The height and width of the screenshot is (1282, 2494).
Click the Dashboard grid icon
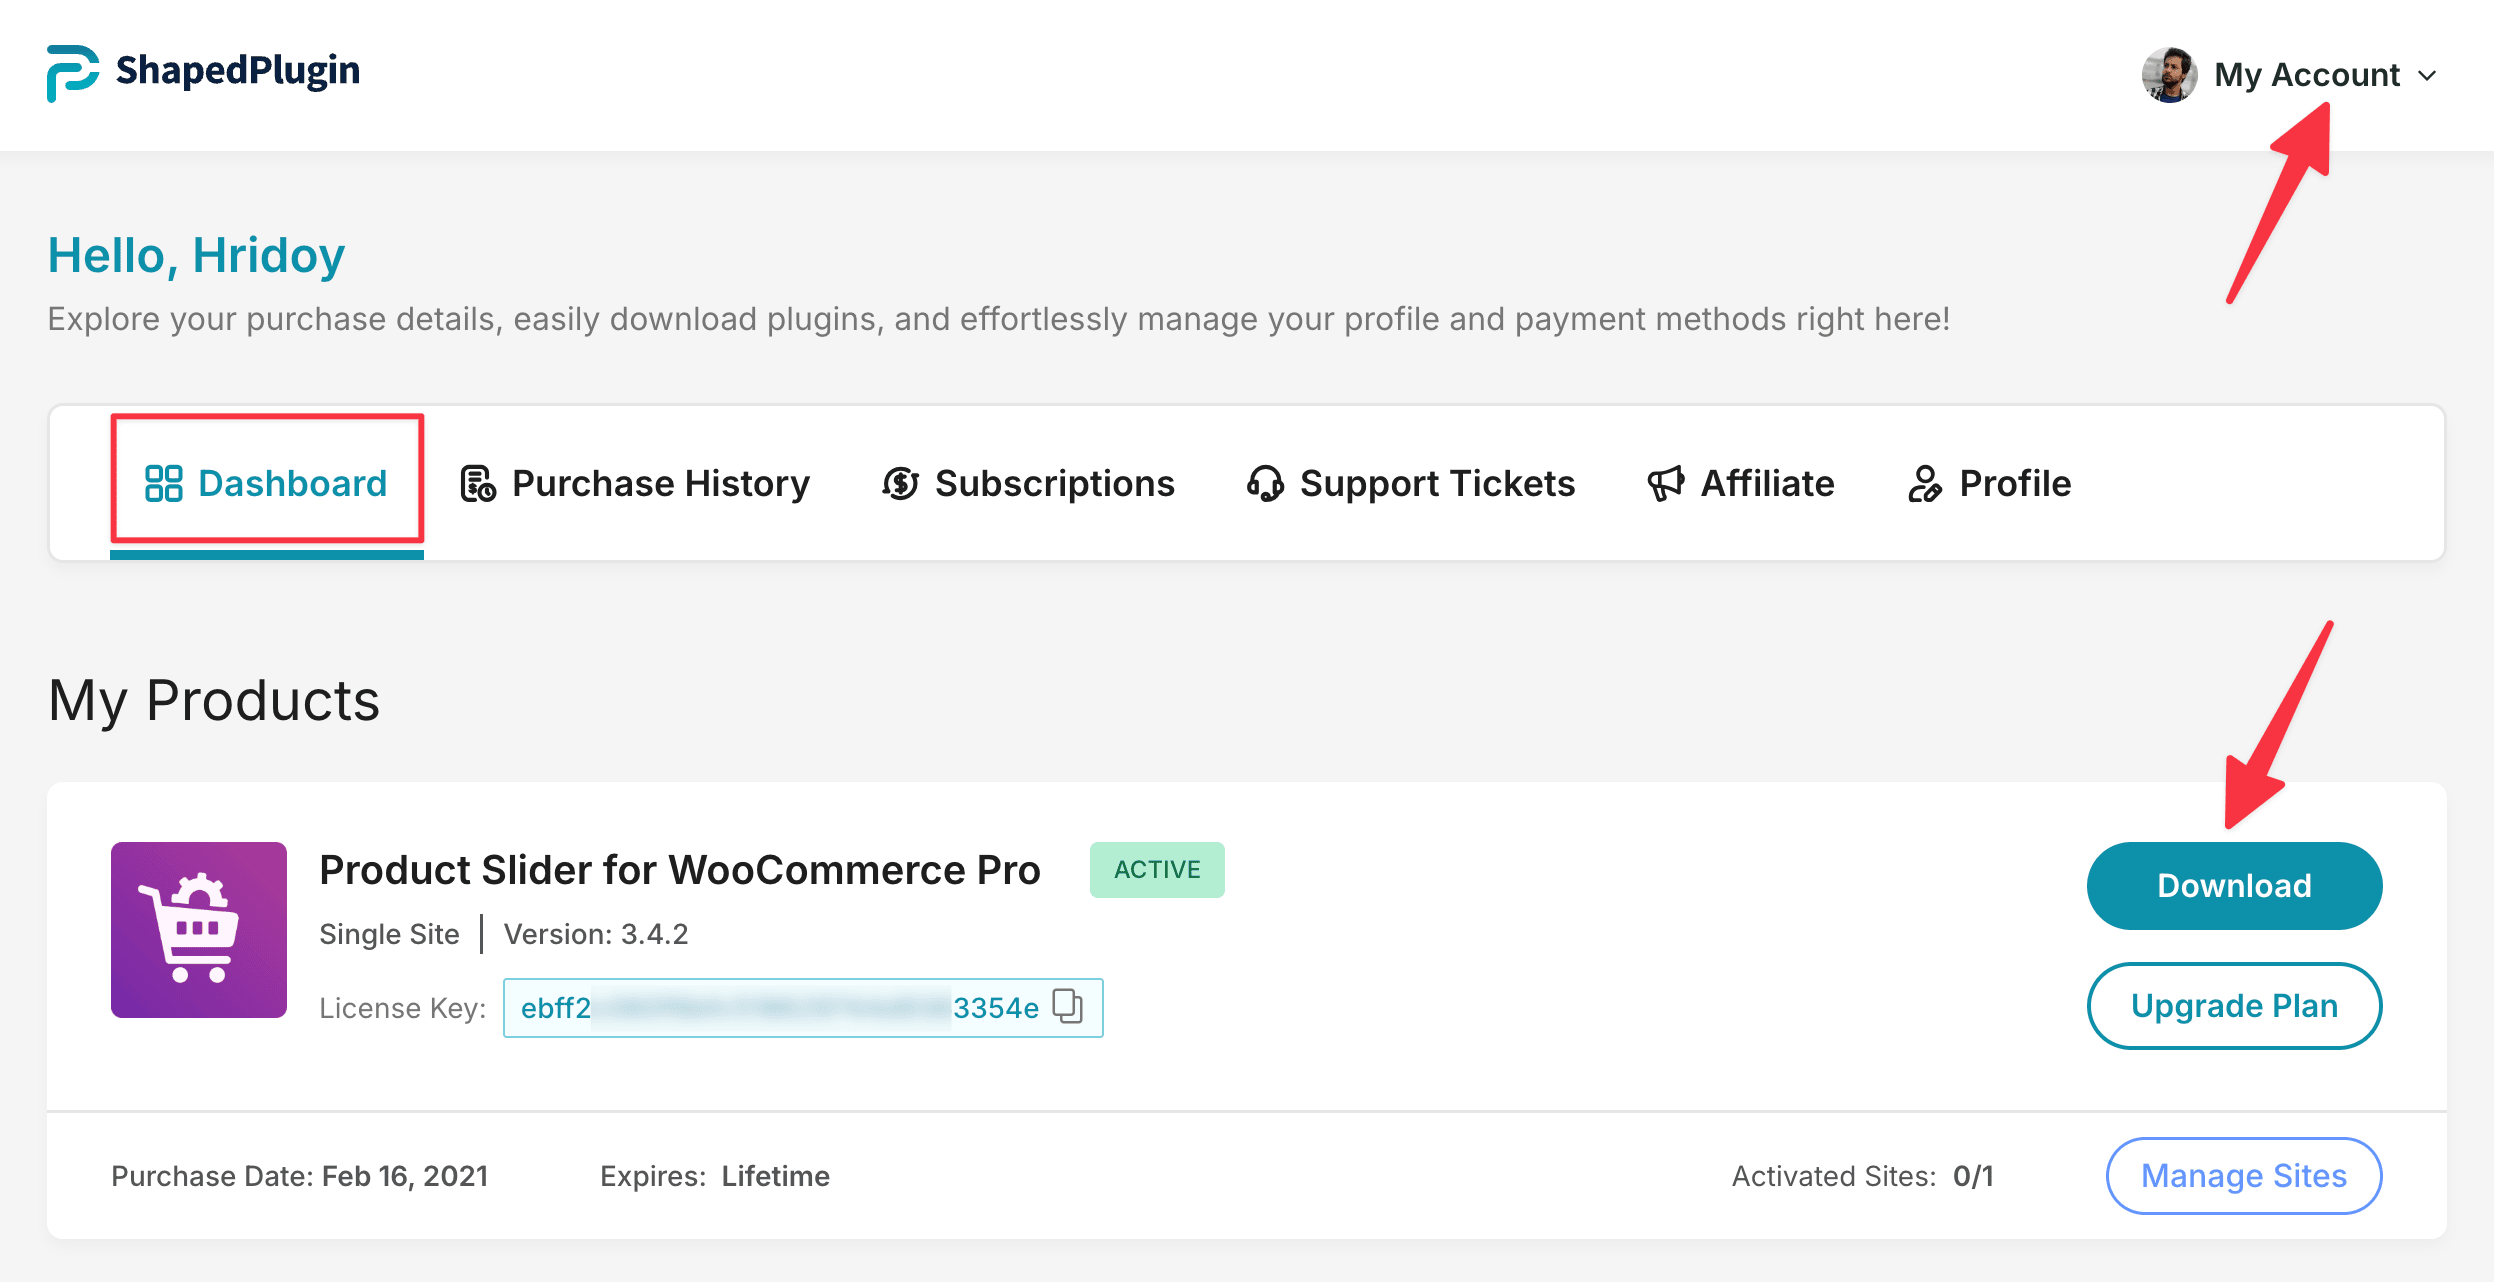(x=163, y=483)
